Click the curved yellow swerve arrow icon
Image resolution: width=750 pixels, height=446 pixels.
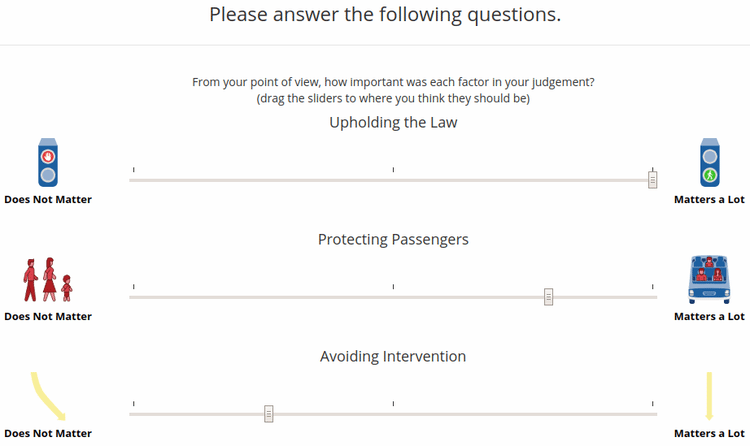(x=48, y=396)
